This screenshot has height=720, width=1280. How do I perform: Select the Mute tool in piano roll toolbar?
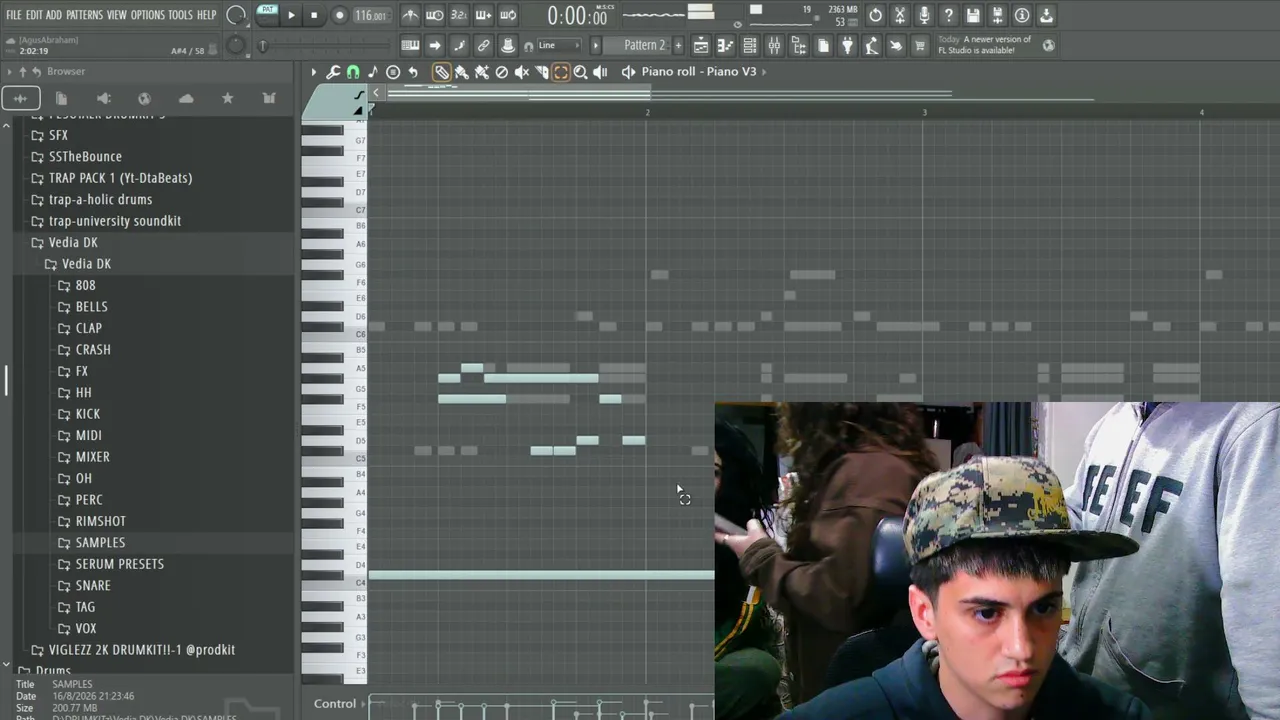click(x=521, y=72)
